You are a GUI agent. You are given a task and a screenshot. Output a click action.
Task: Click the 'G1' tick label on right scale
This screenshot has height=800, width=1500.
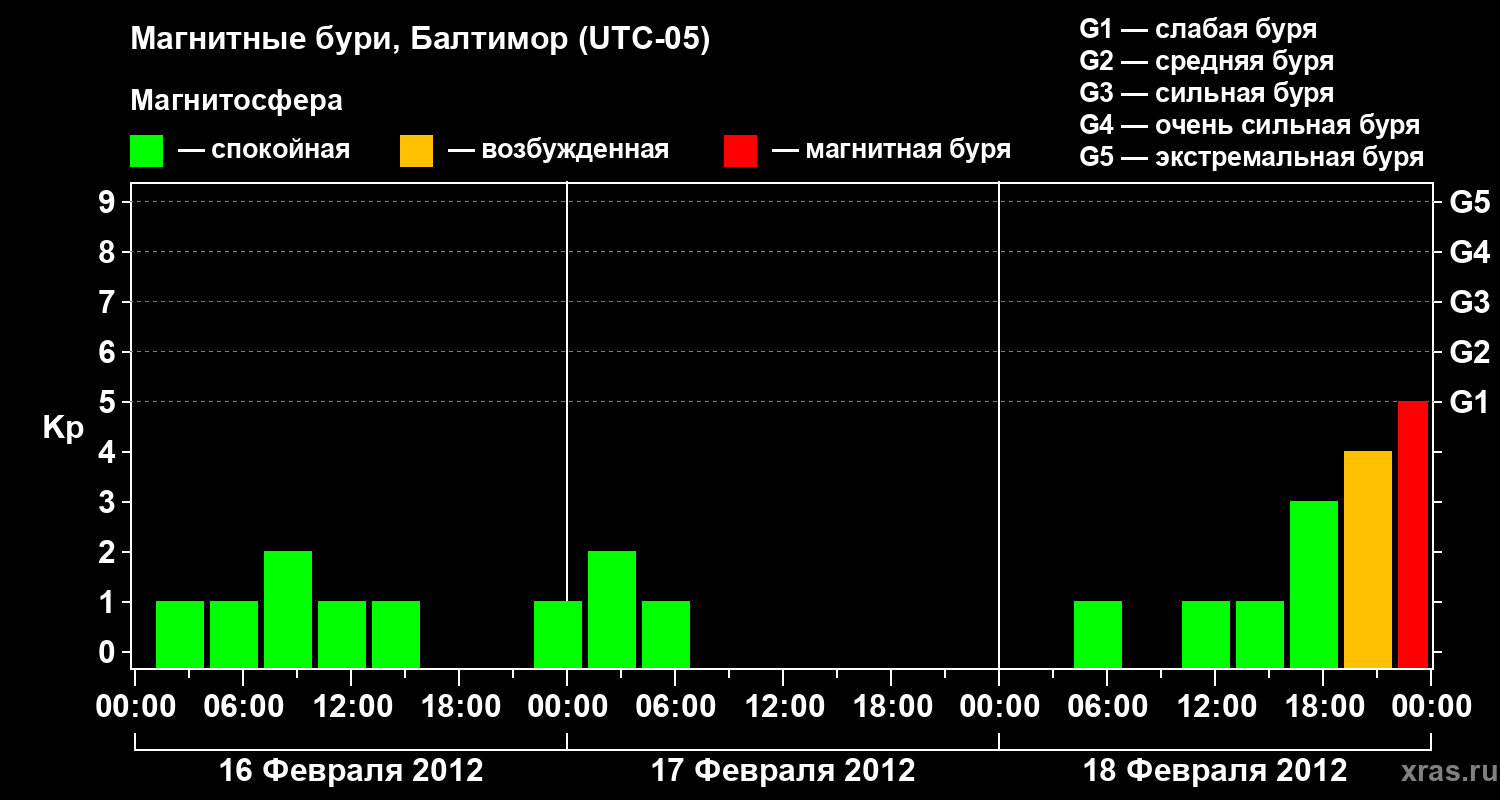pyautogui.click(x=1469, y=402)
